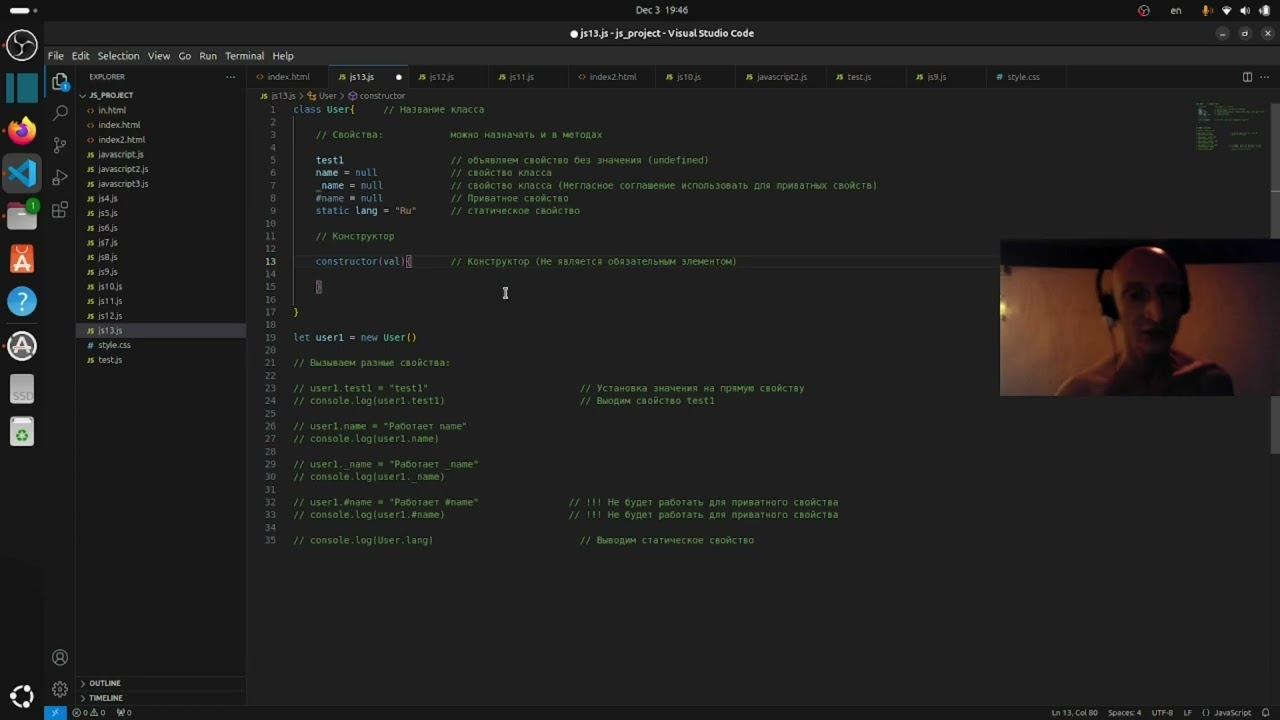The image size is (1280, 720).
Task: Click the User breadcrumb item
Action: click(321, 96)
